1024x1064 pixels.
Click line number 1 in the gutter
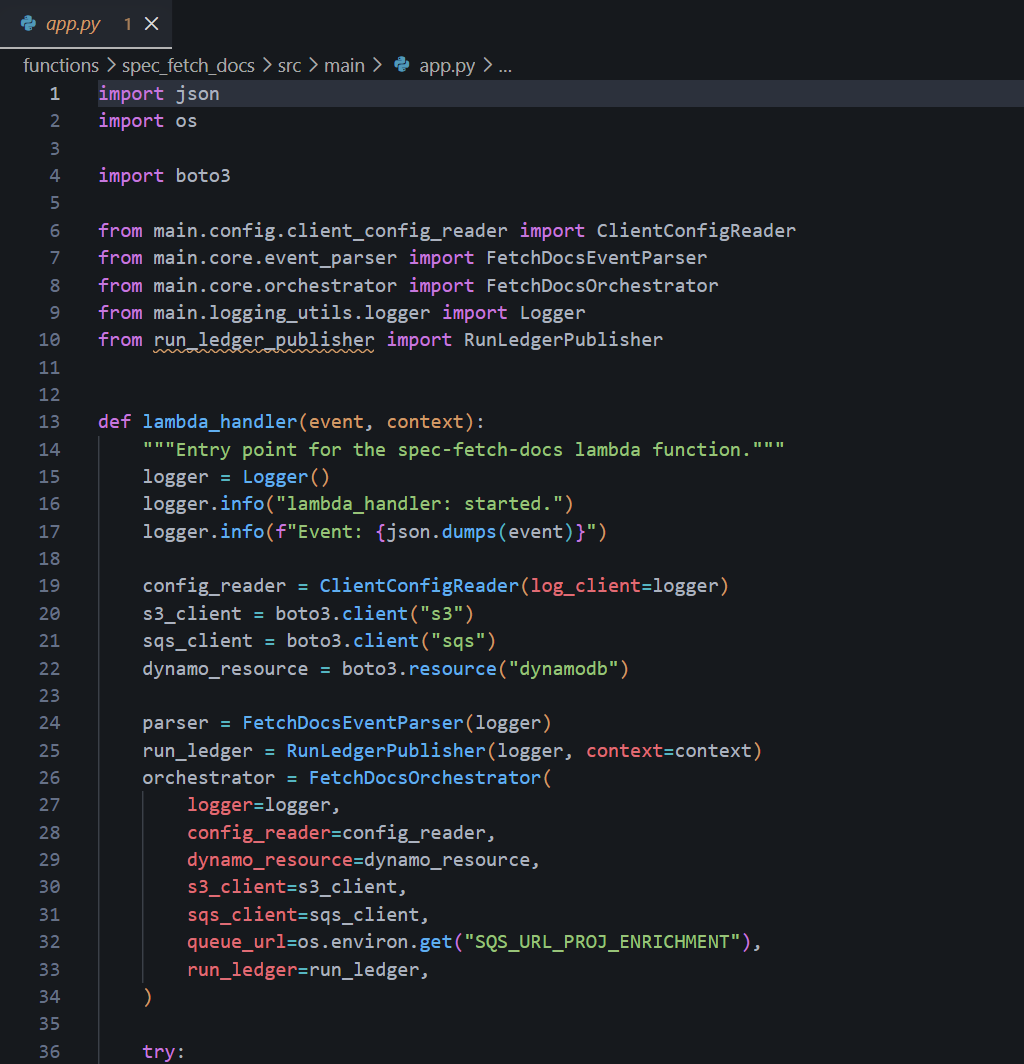pos(55,94)
